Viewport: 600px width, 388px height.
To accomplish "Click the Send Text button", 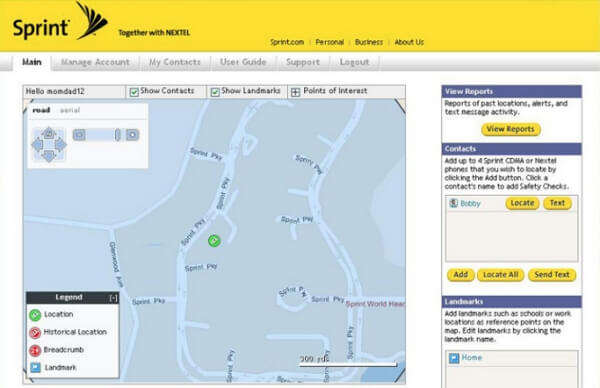I will click(x=552, y=275).
